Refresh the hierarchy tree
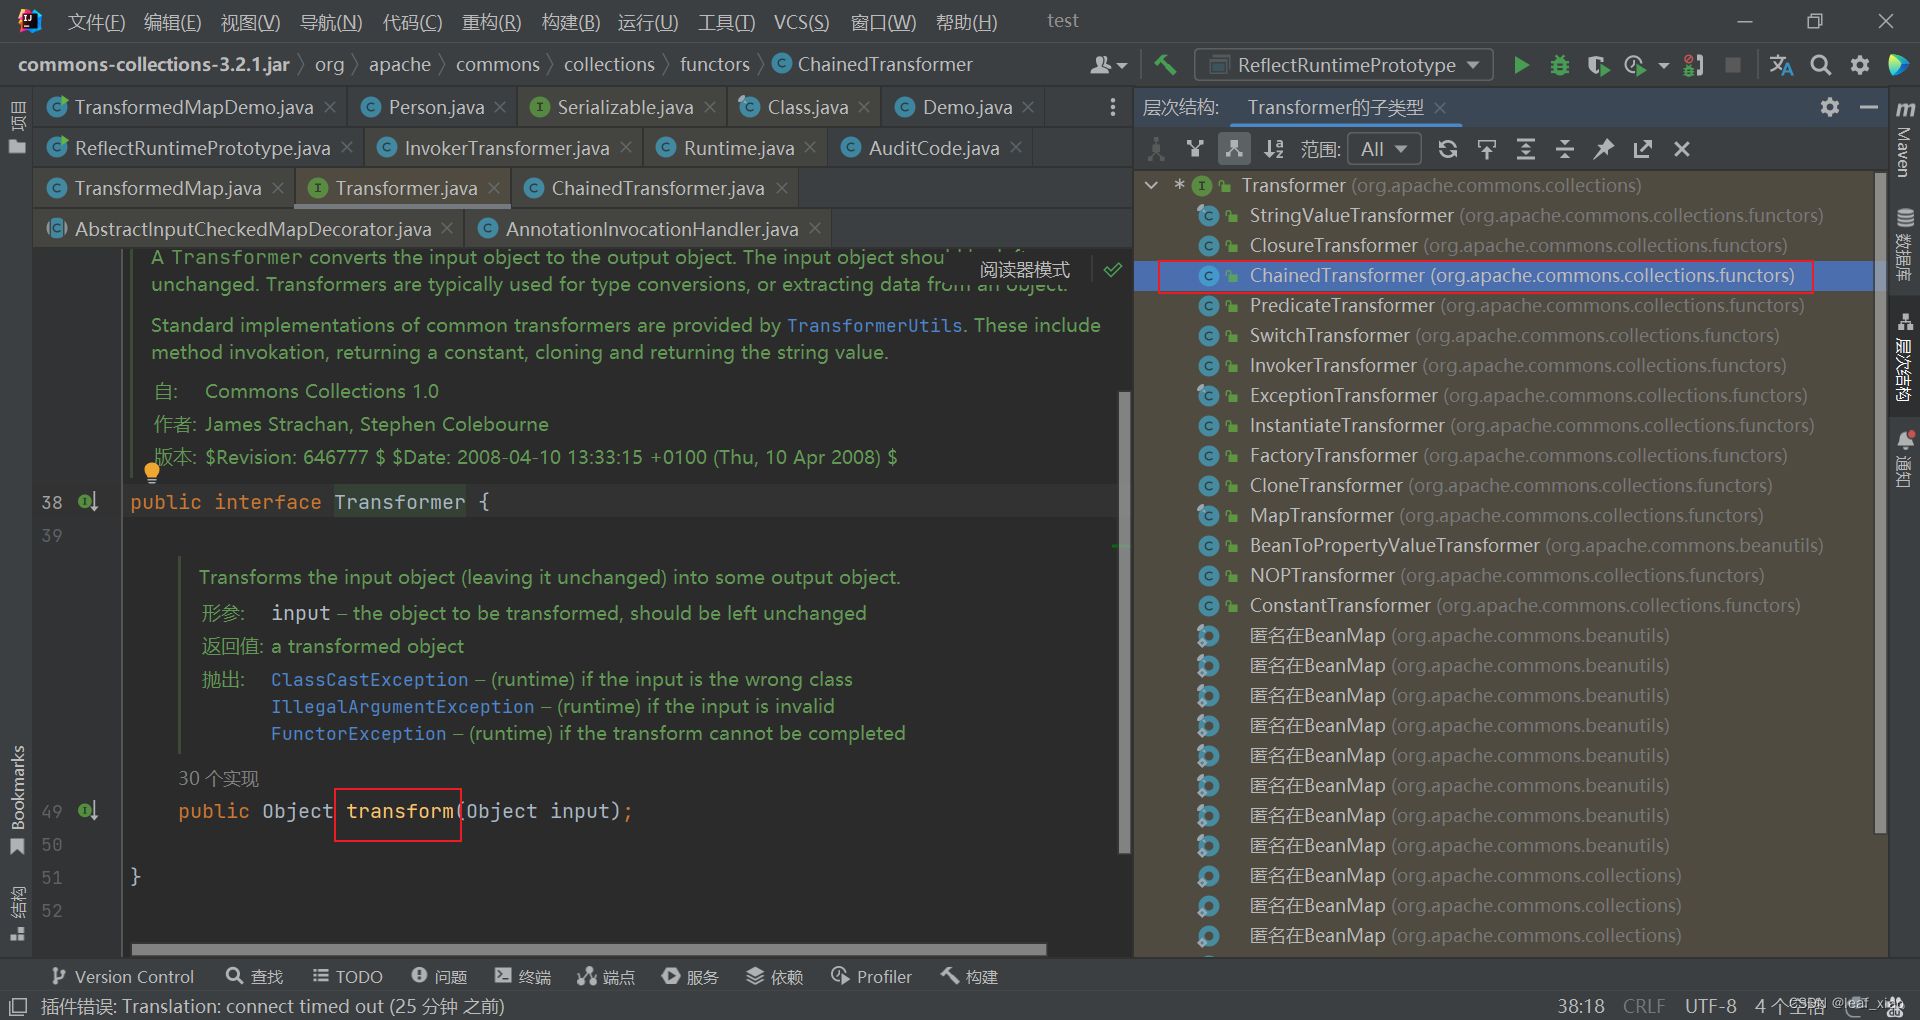 [1447, 149]
